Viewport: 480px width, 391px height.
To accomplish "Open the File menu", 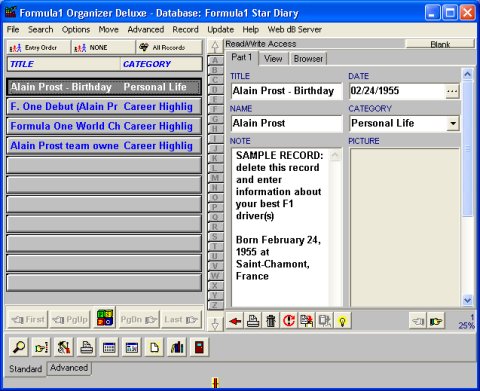I will pos(13,30).
